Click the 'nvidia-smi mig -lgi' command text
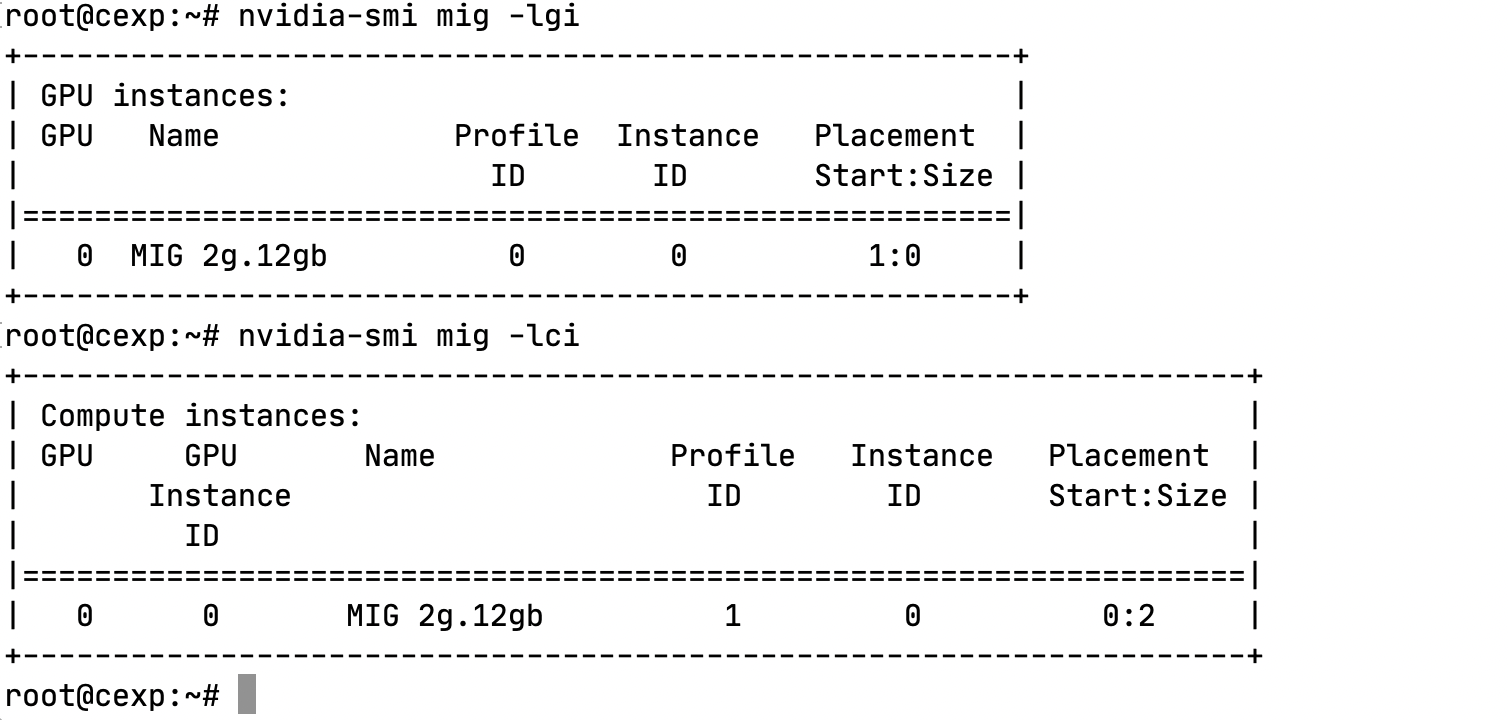 click(409, 17)
